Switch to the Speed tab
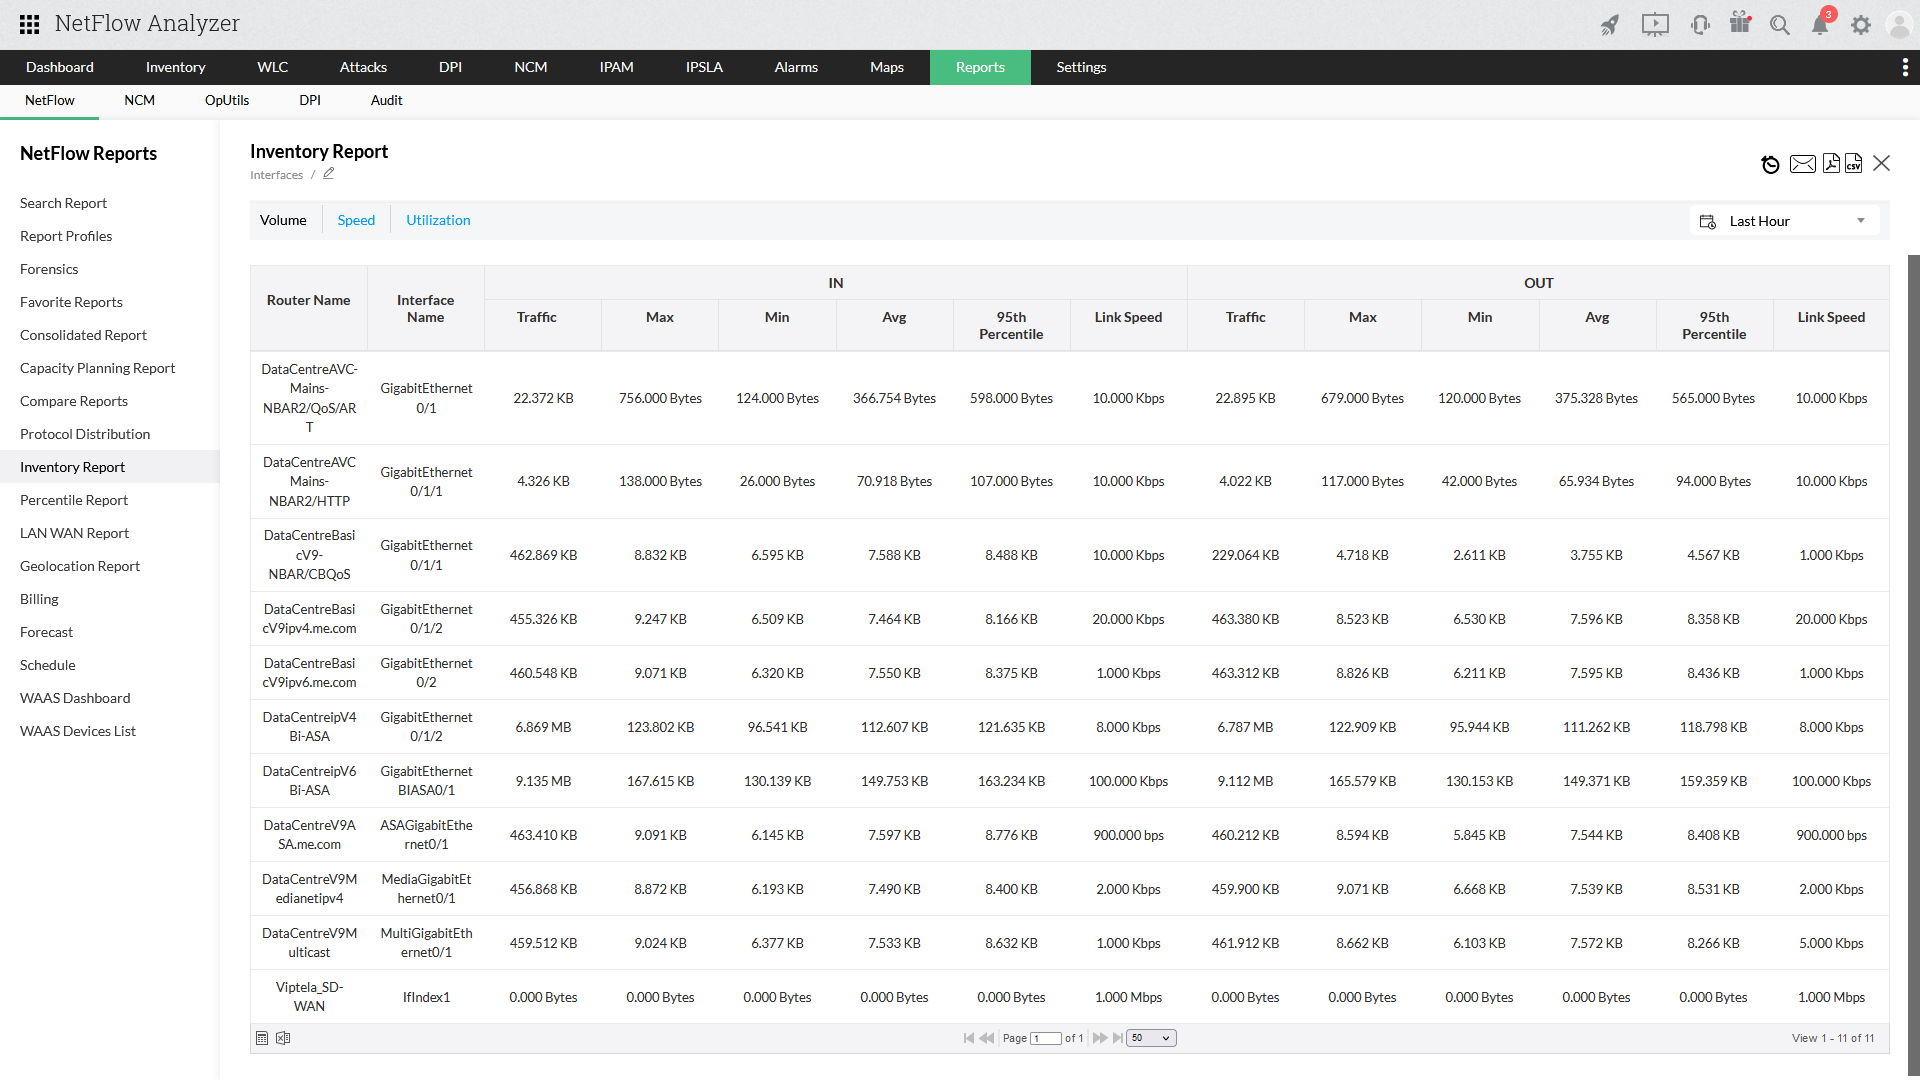The height and width of the screenshot is (1080, 1920). click(356, 220)
